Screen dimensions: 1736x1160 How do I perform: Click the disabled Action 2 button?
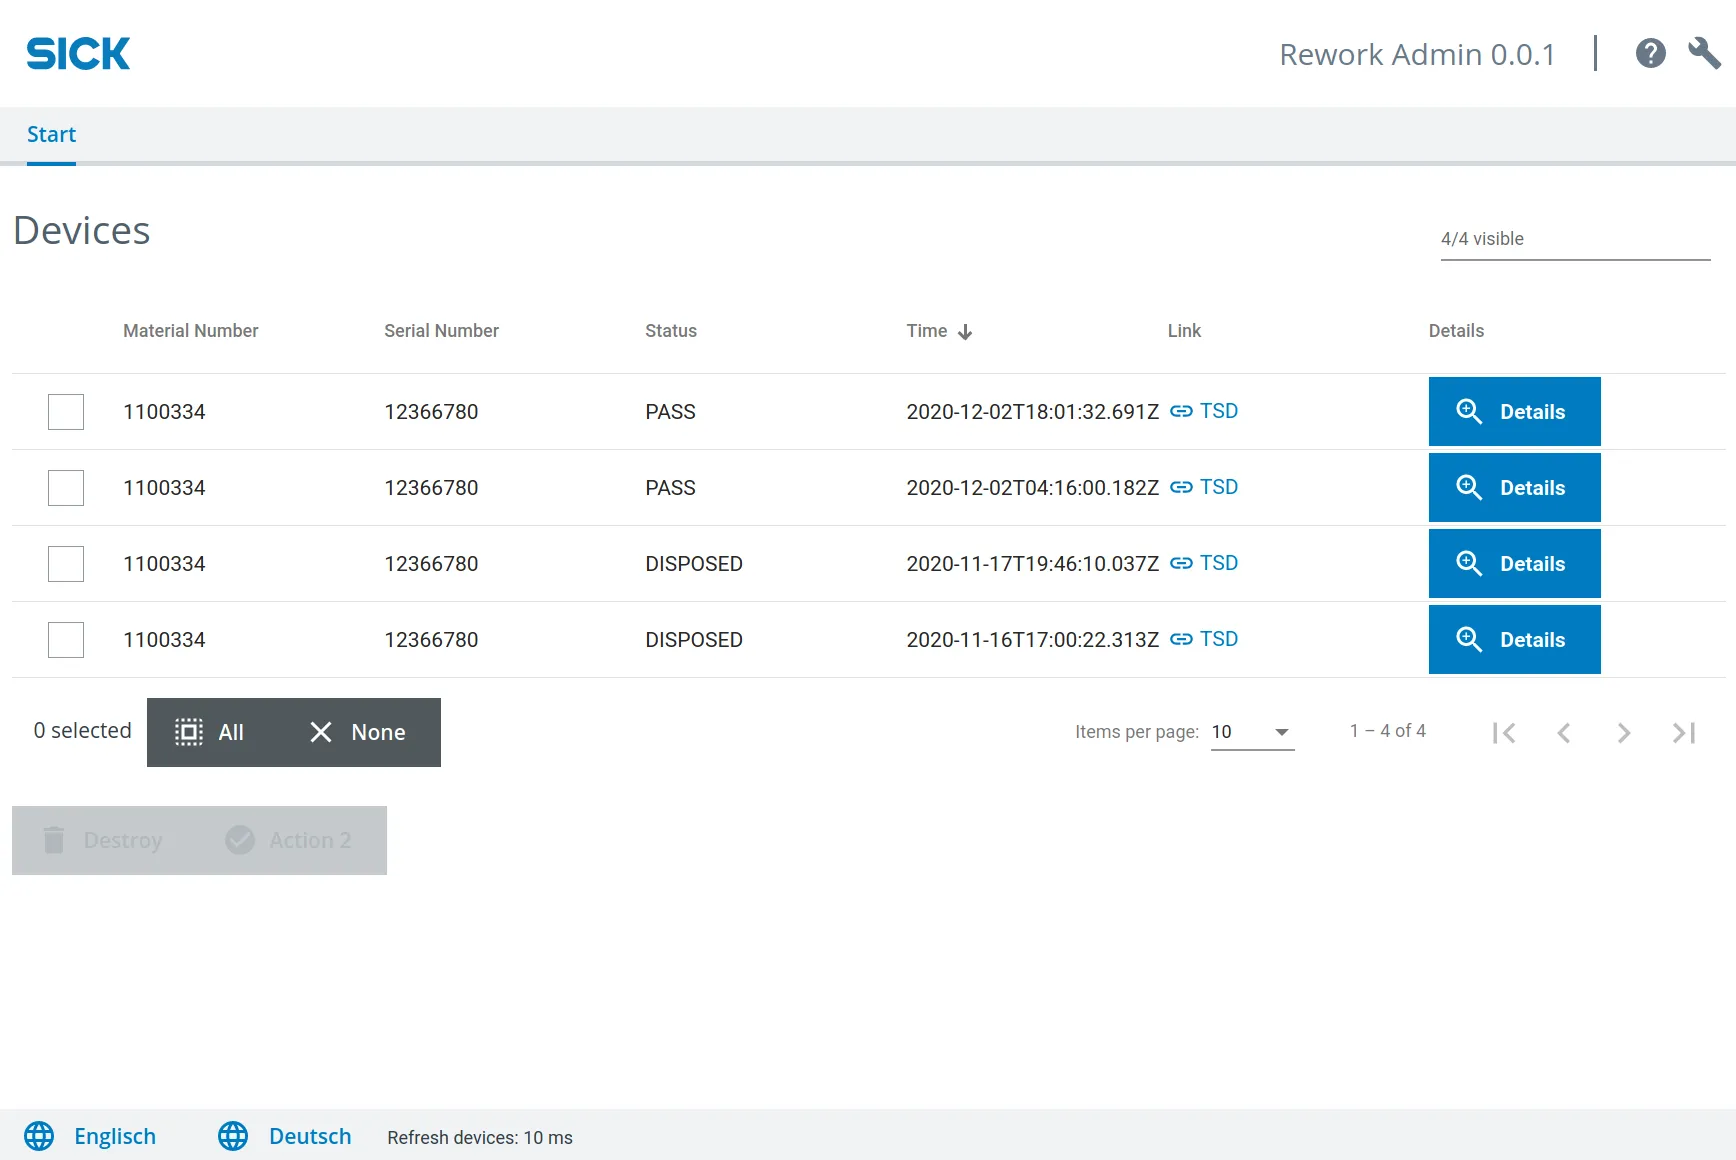290,840
